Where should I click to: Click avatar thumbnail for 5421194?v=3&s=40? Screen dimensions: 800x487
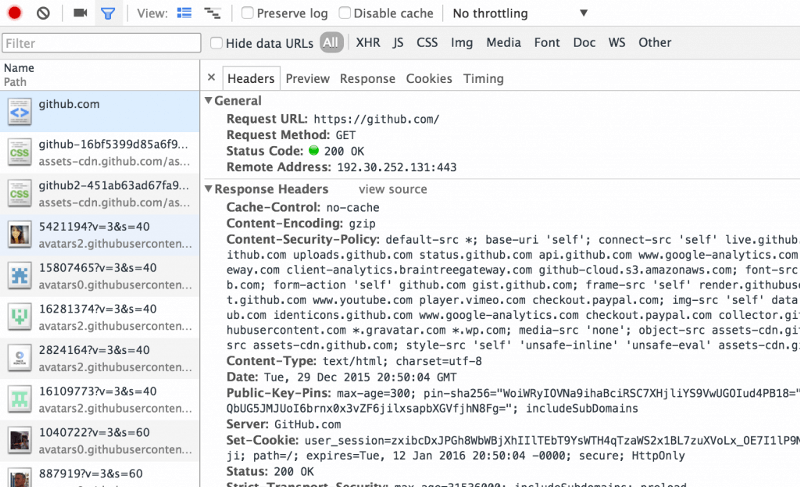click(x=19, y=235)
